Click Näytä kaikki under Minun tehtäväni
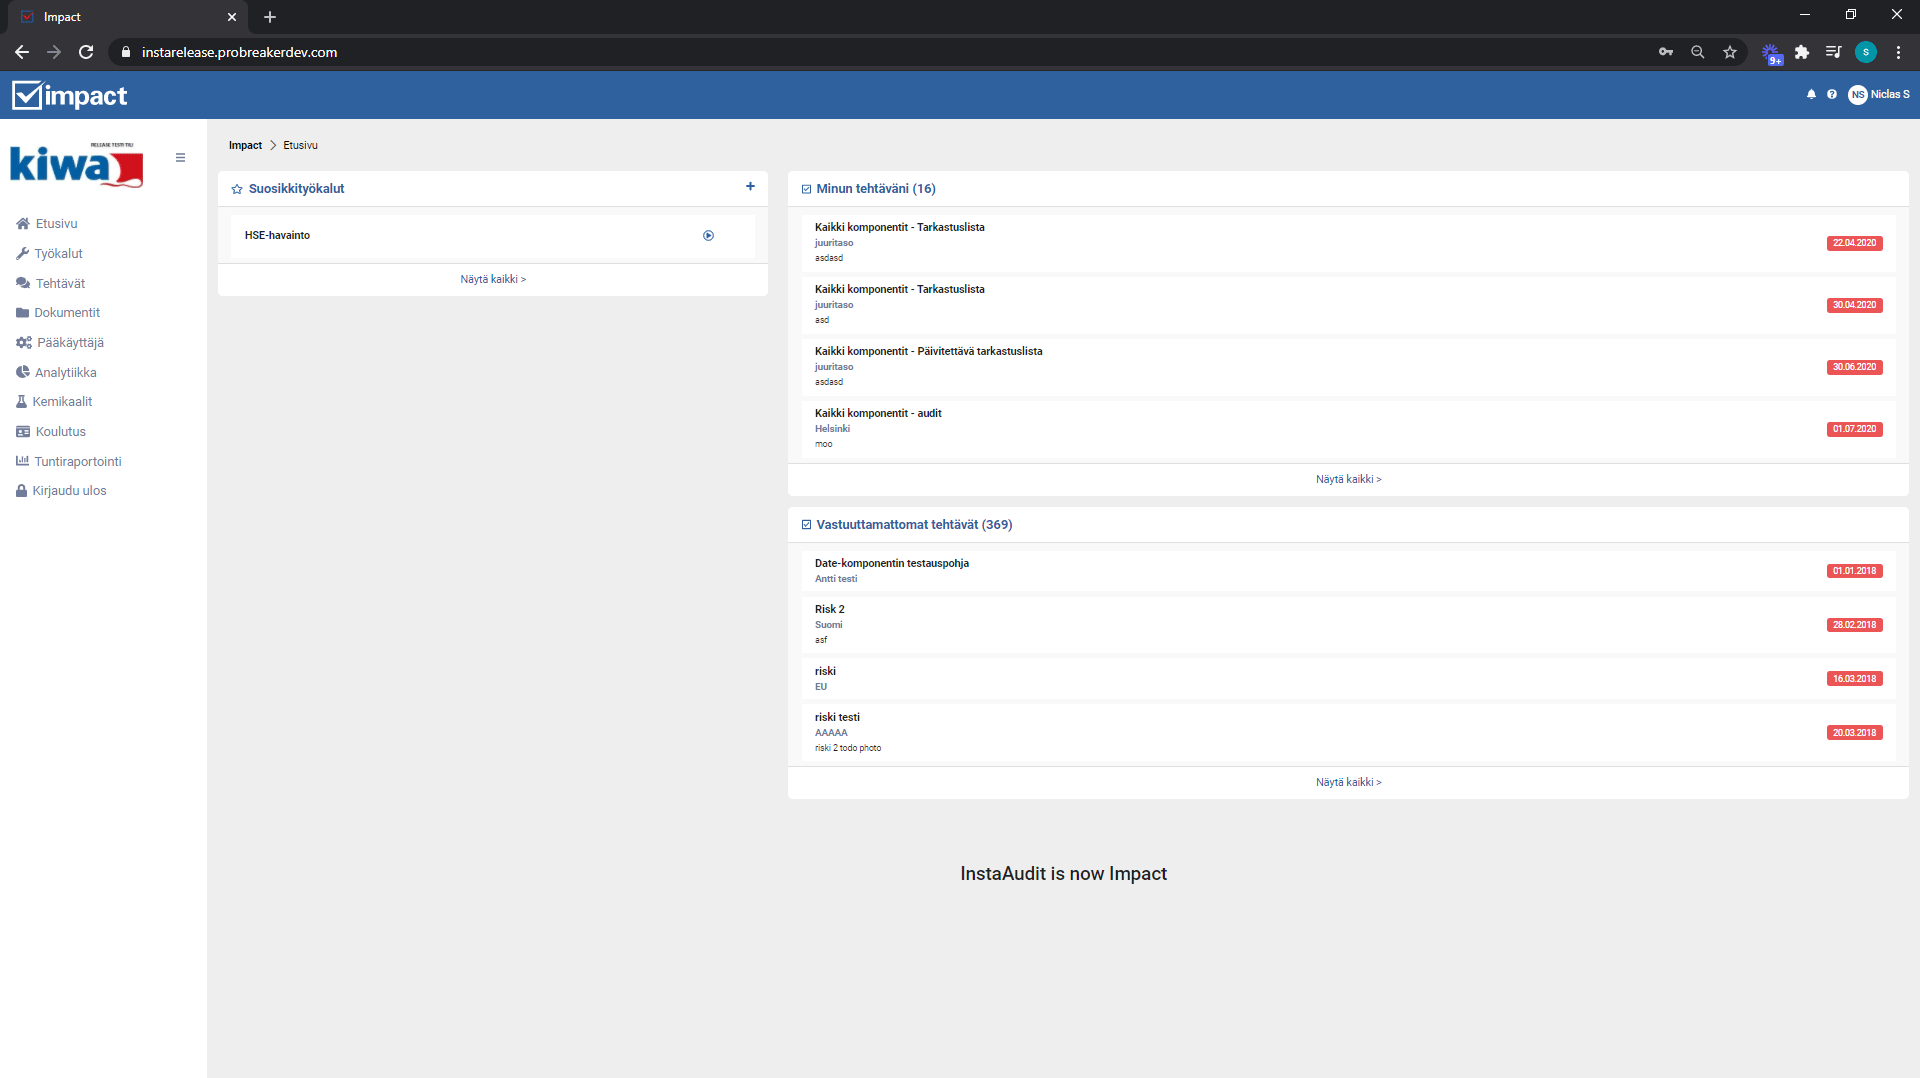1920x1078 pixels. [x=1348, y=480]
